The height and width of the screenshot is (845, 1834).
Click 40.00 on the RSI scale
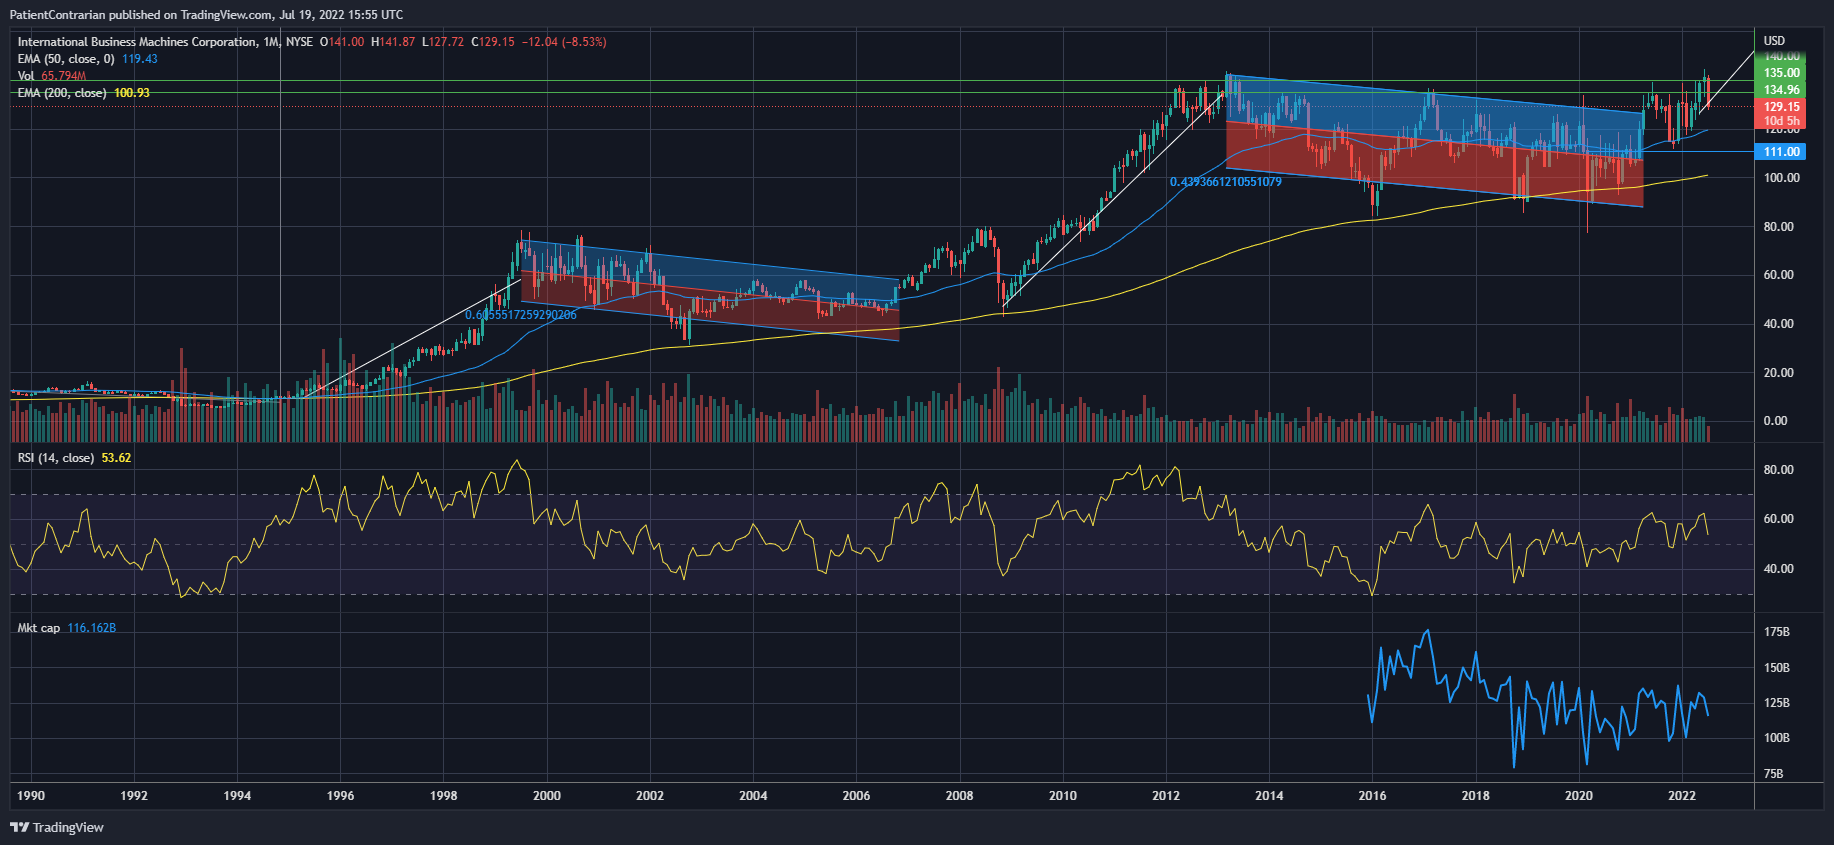[1778, 569]
